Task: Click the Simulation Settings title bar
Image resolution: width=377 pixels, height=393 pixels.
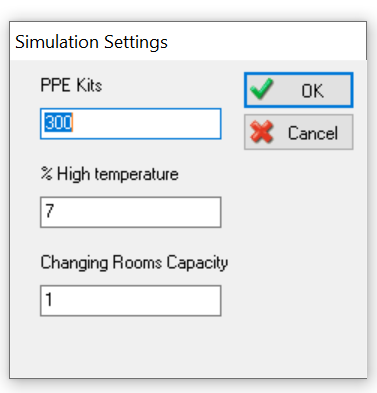Action: coord(188,41)
